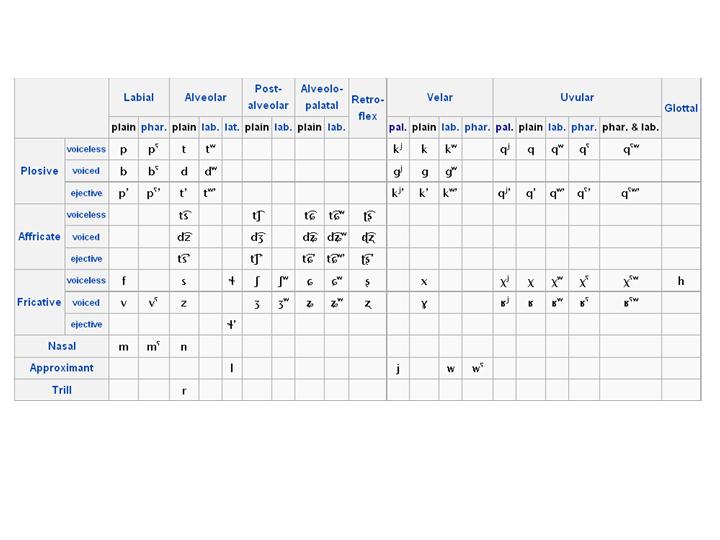This screenshot has height=540, width=720.
Task: Click the Post-alveolar header link
Action: pyautogui.click(x=268, y=97)
